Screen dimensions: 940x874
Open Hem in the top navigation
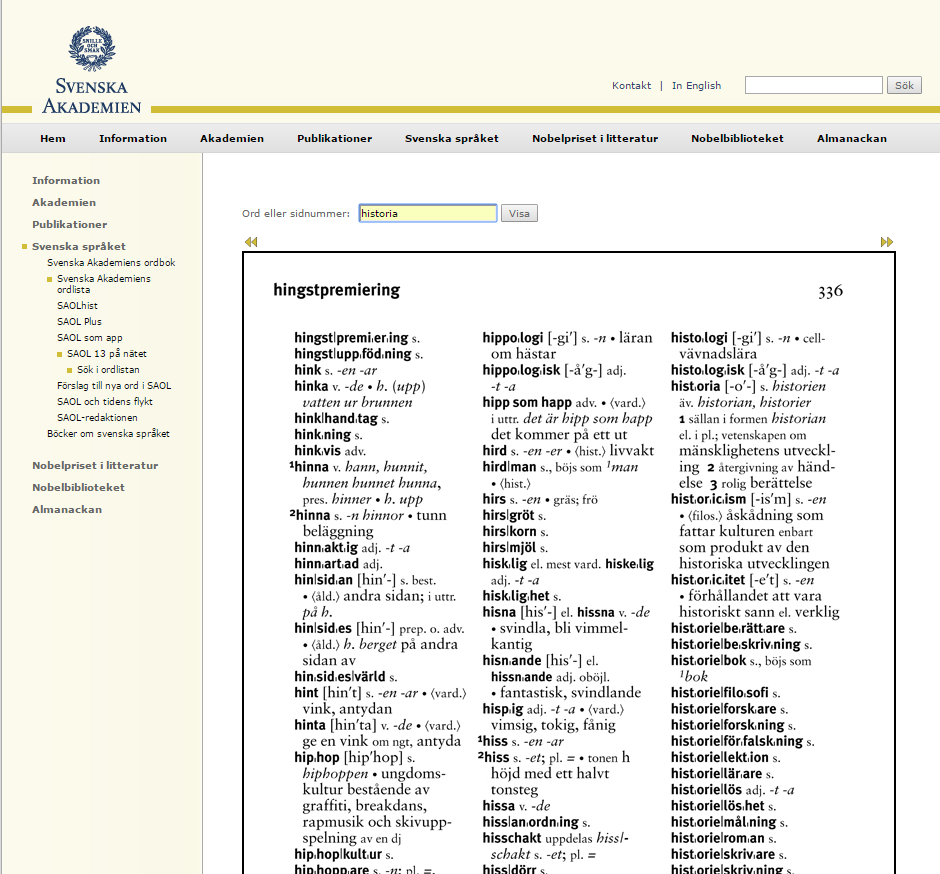point(53,138)
